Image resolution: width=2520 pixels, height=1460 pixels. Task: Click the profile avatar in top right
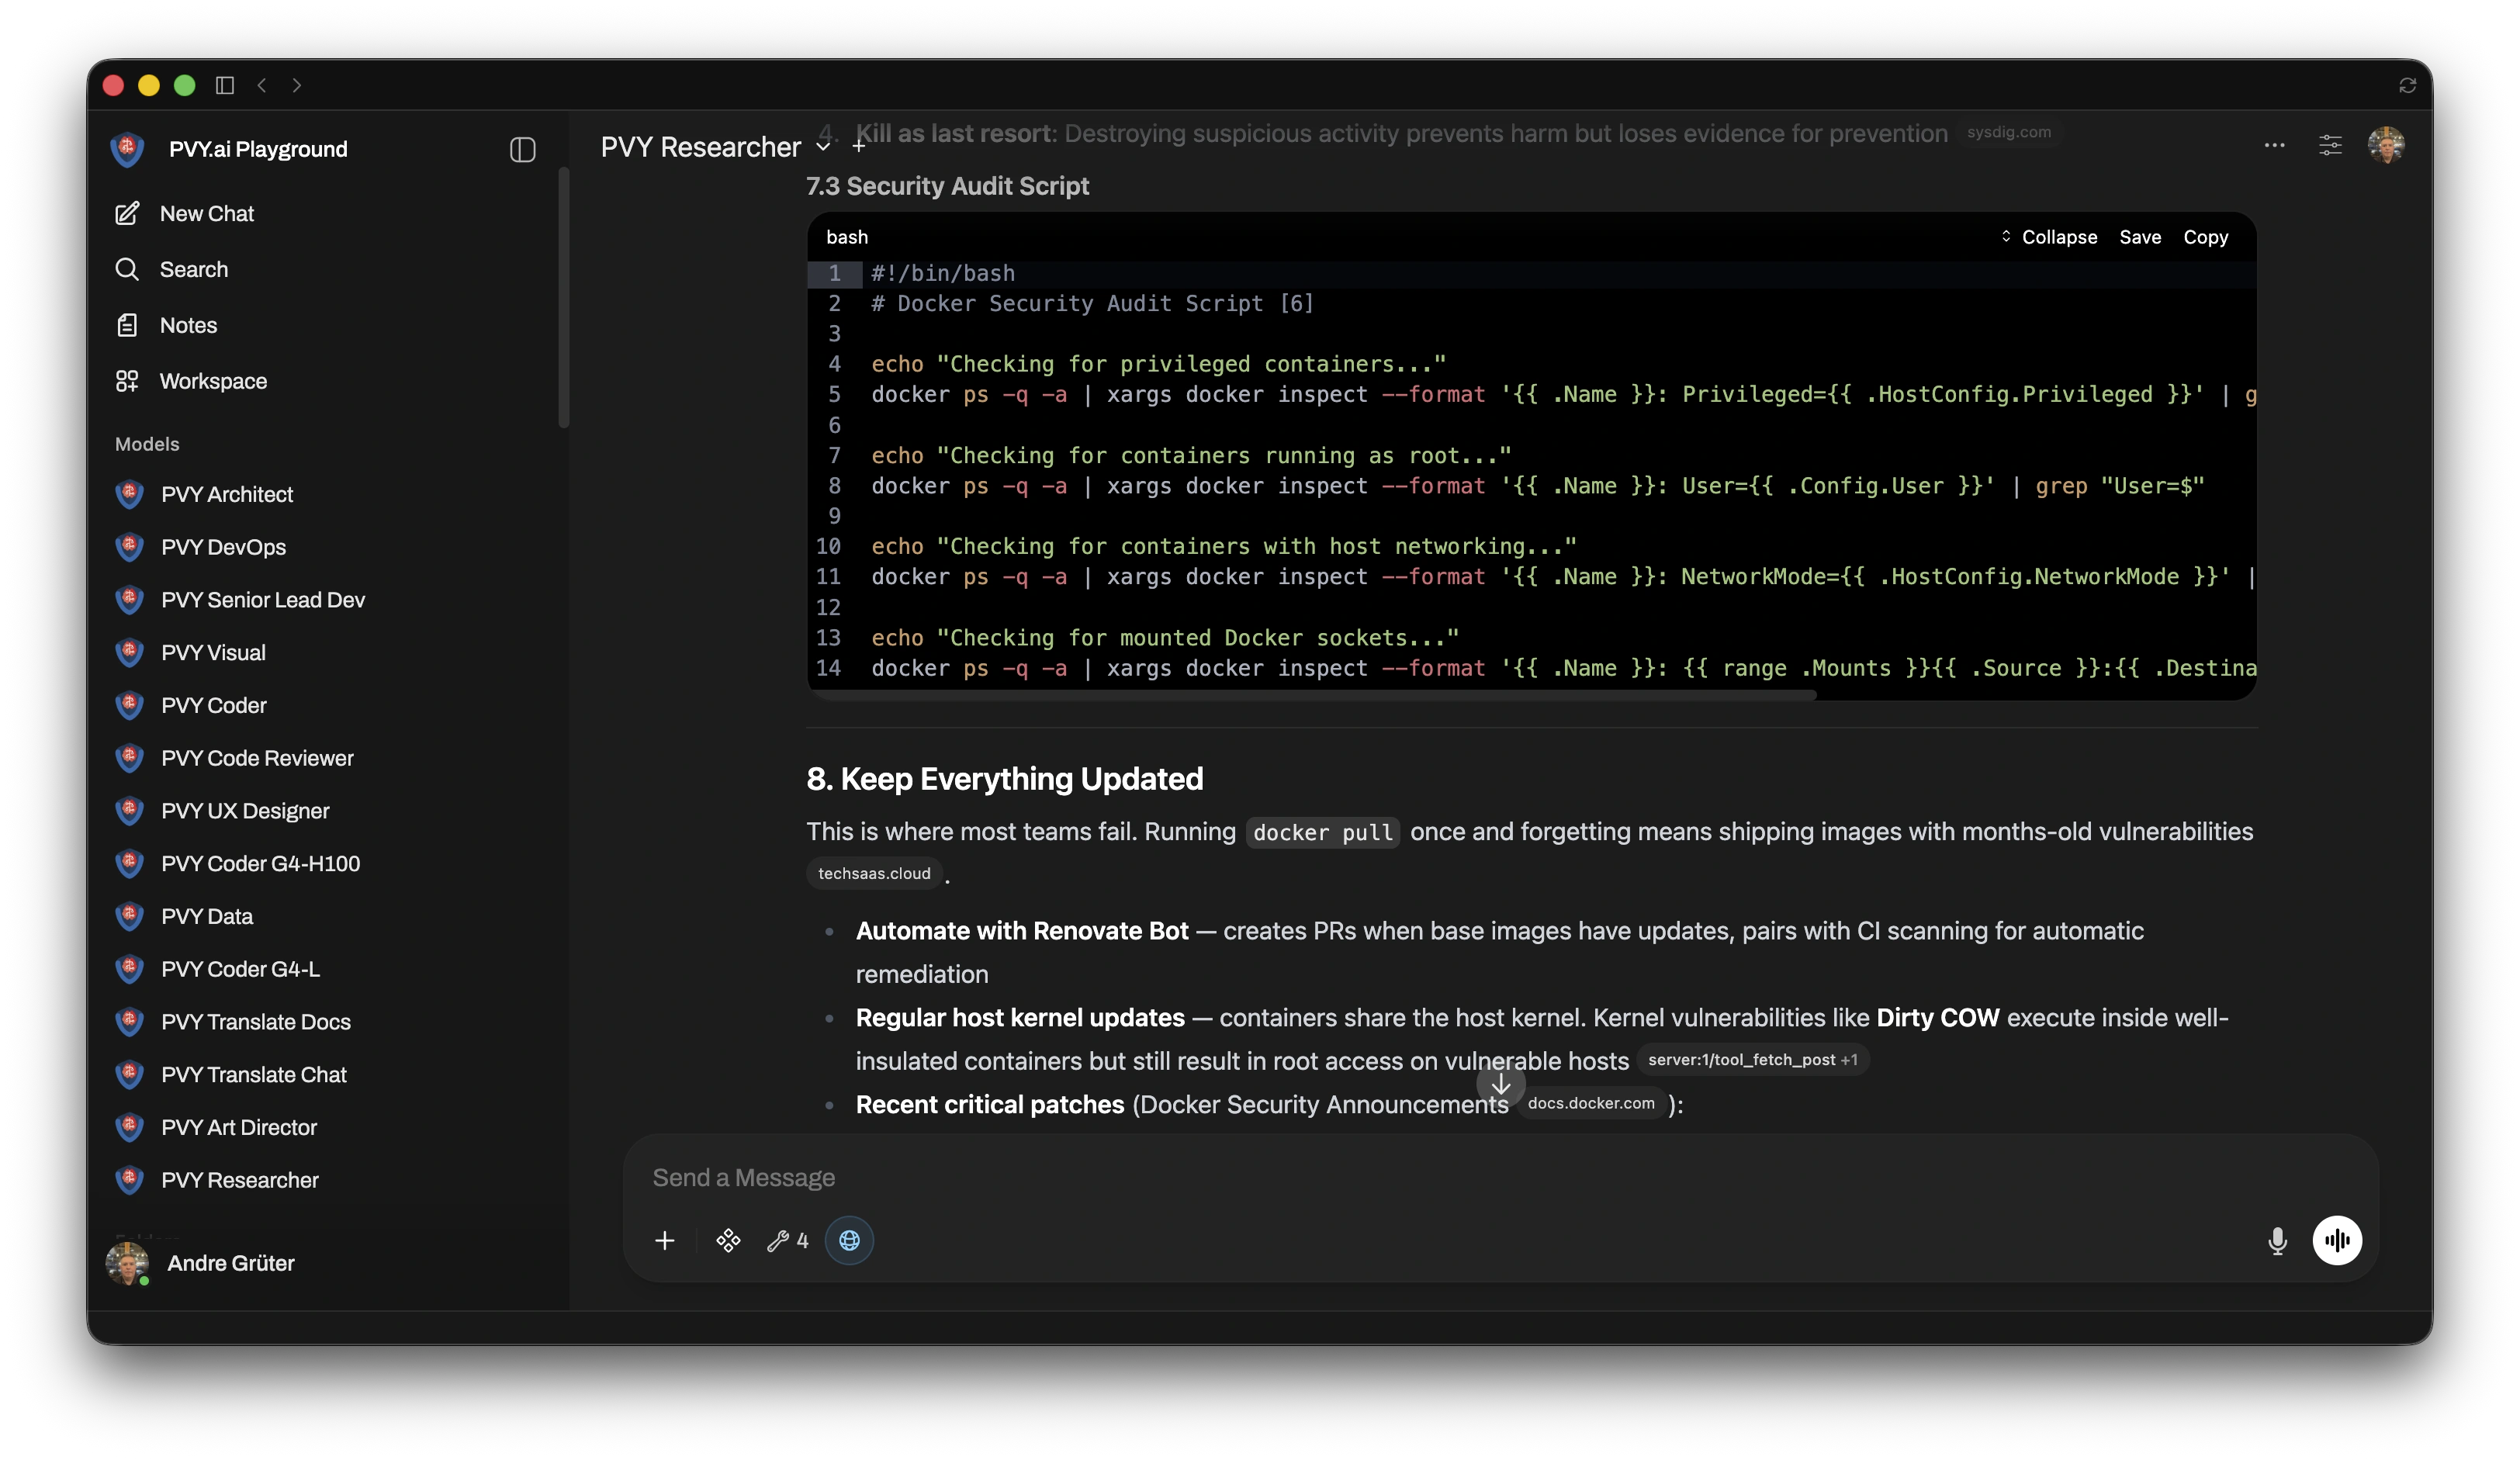click(x=2386, y=145)
